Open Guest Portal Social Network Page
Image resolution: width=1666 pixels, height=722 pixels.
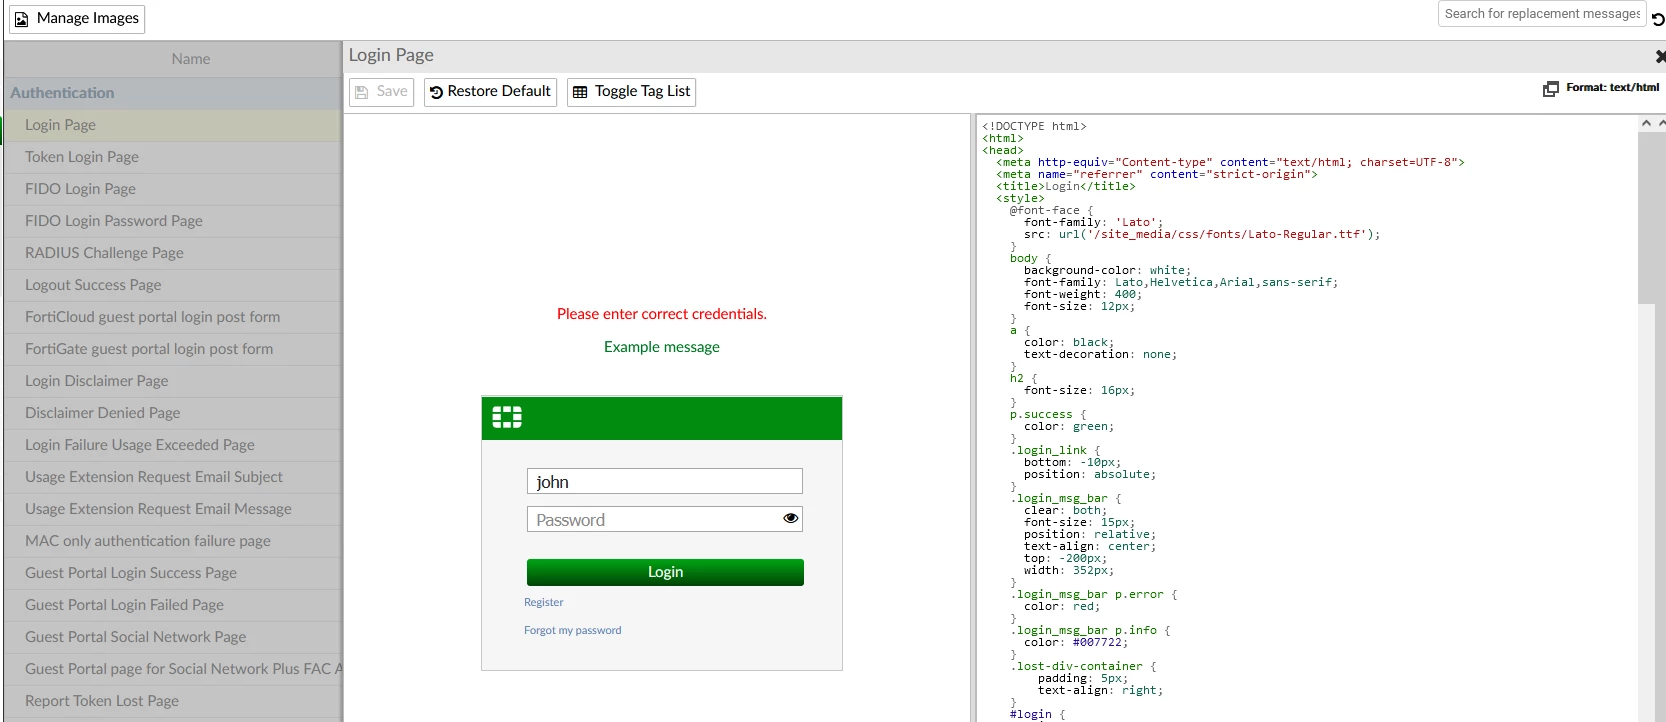point(173,637)
